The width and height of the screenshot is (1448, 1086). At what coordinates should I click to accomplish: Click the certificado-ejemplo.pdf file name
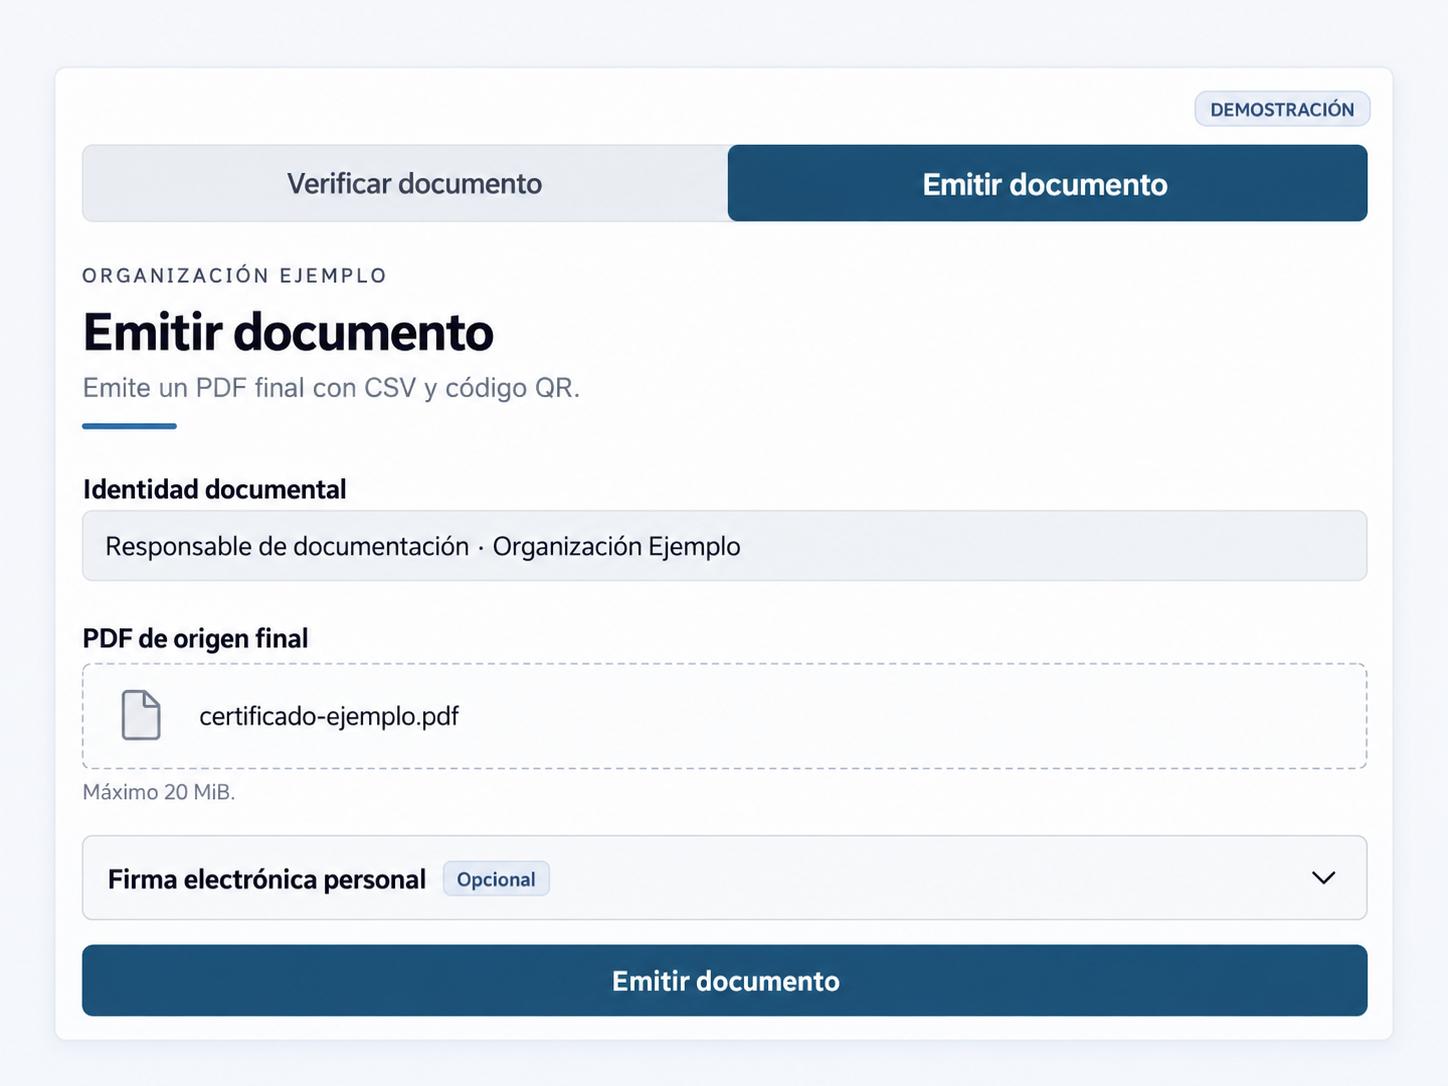tap(329, 716)
